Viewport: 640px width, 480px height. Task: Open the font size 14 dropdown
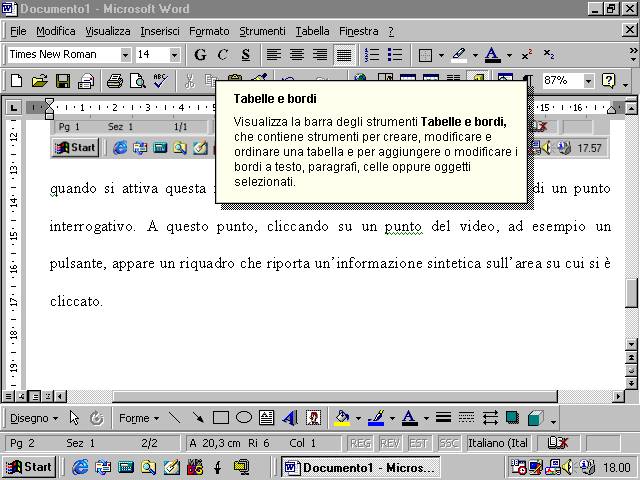(174, 55)
